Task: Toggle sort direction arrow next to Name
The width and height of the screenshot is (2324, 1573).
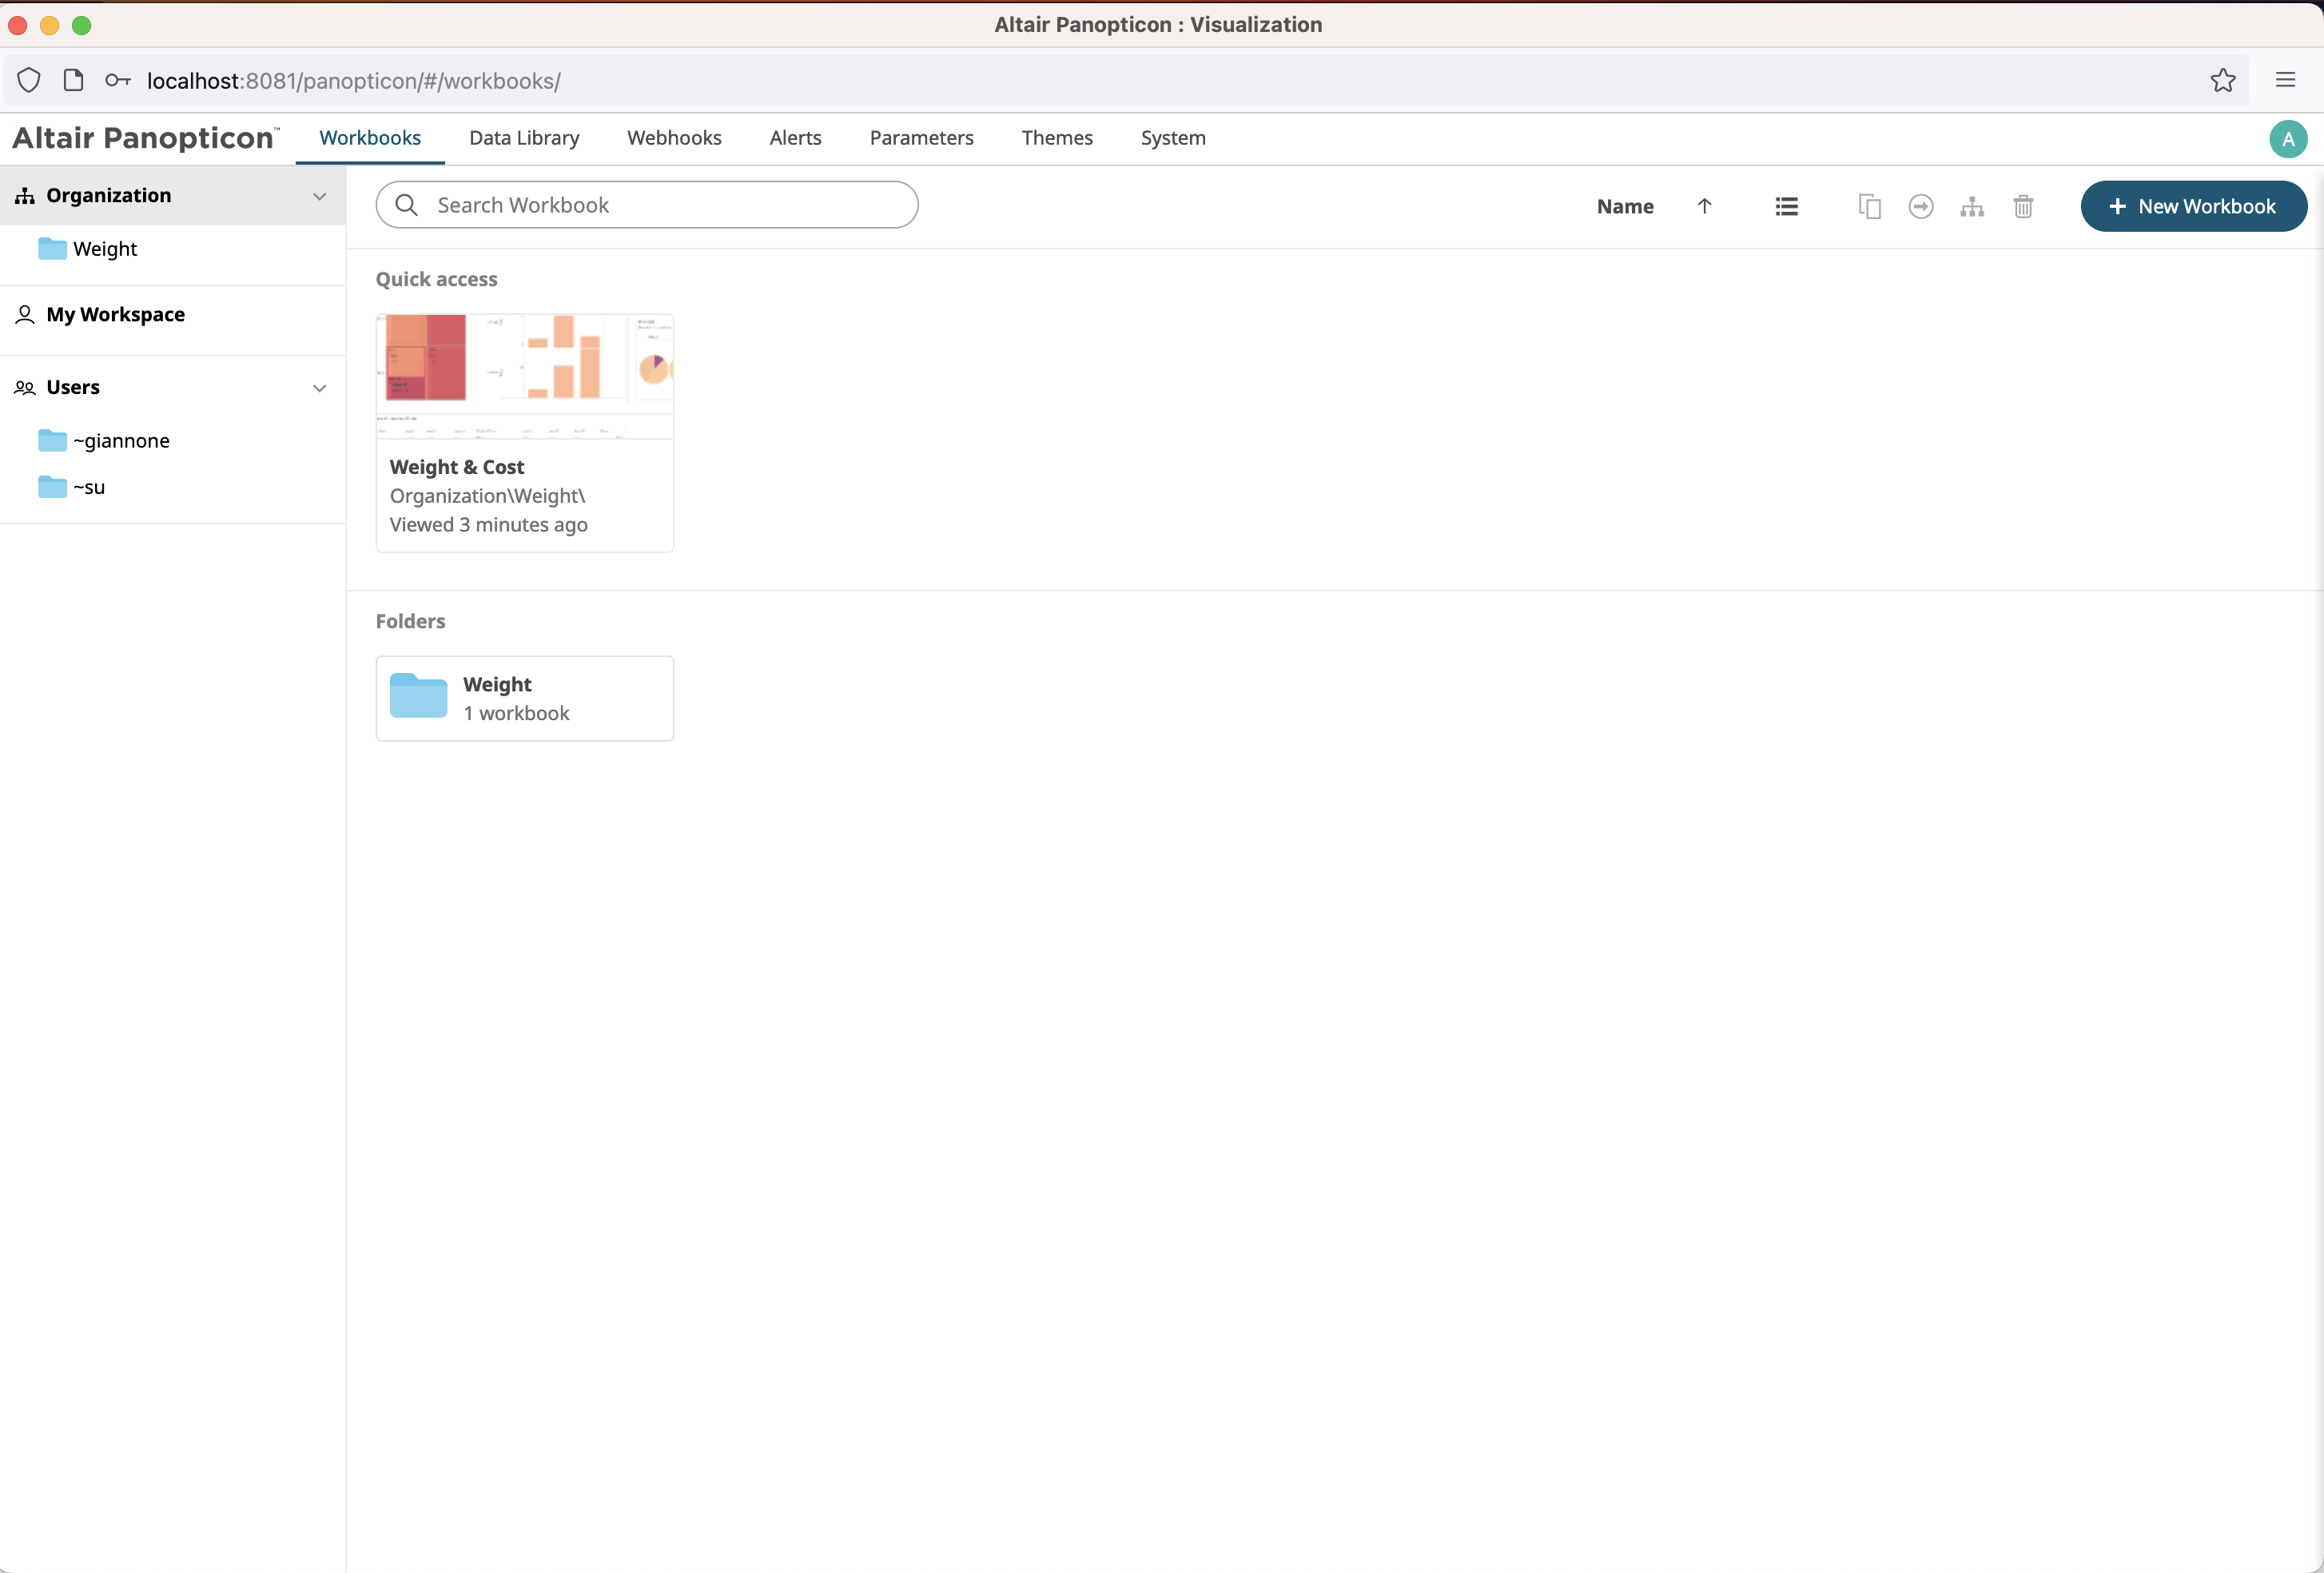Action: click(x=1704, y=206)
